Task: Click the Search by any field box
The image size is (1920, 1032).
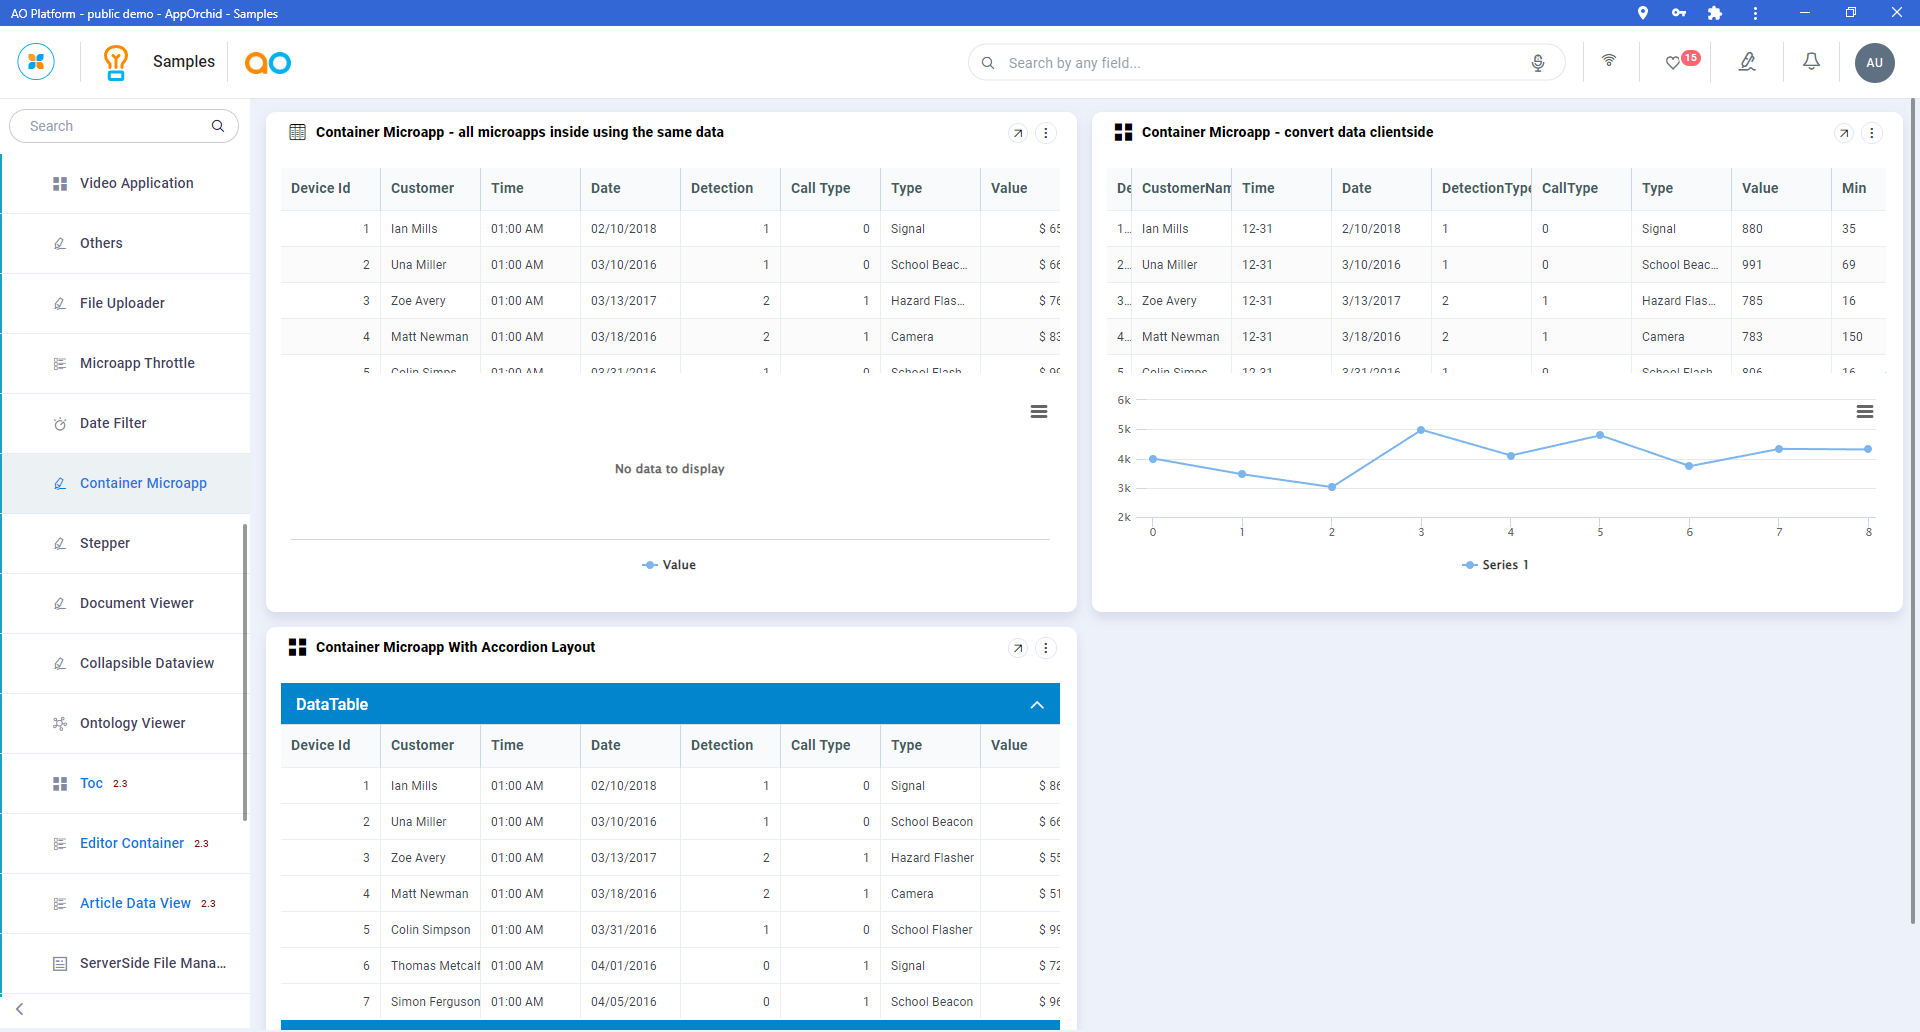Action: click(1260, 63)
